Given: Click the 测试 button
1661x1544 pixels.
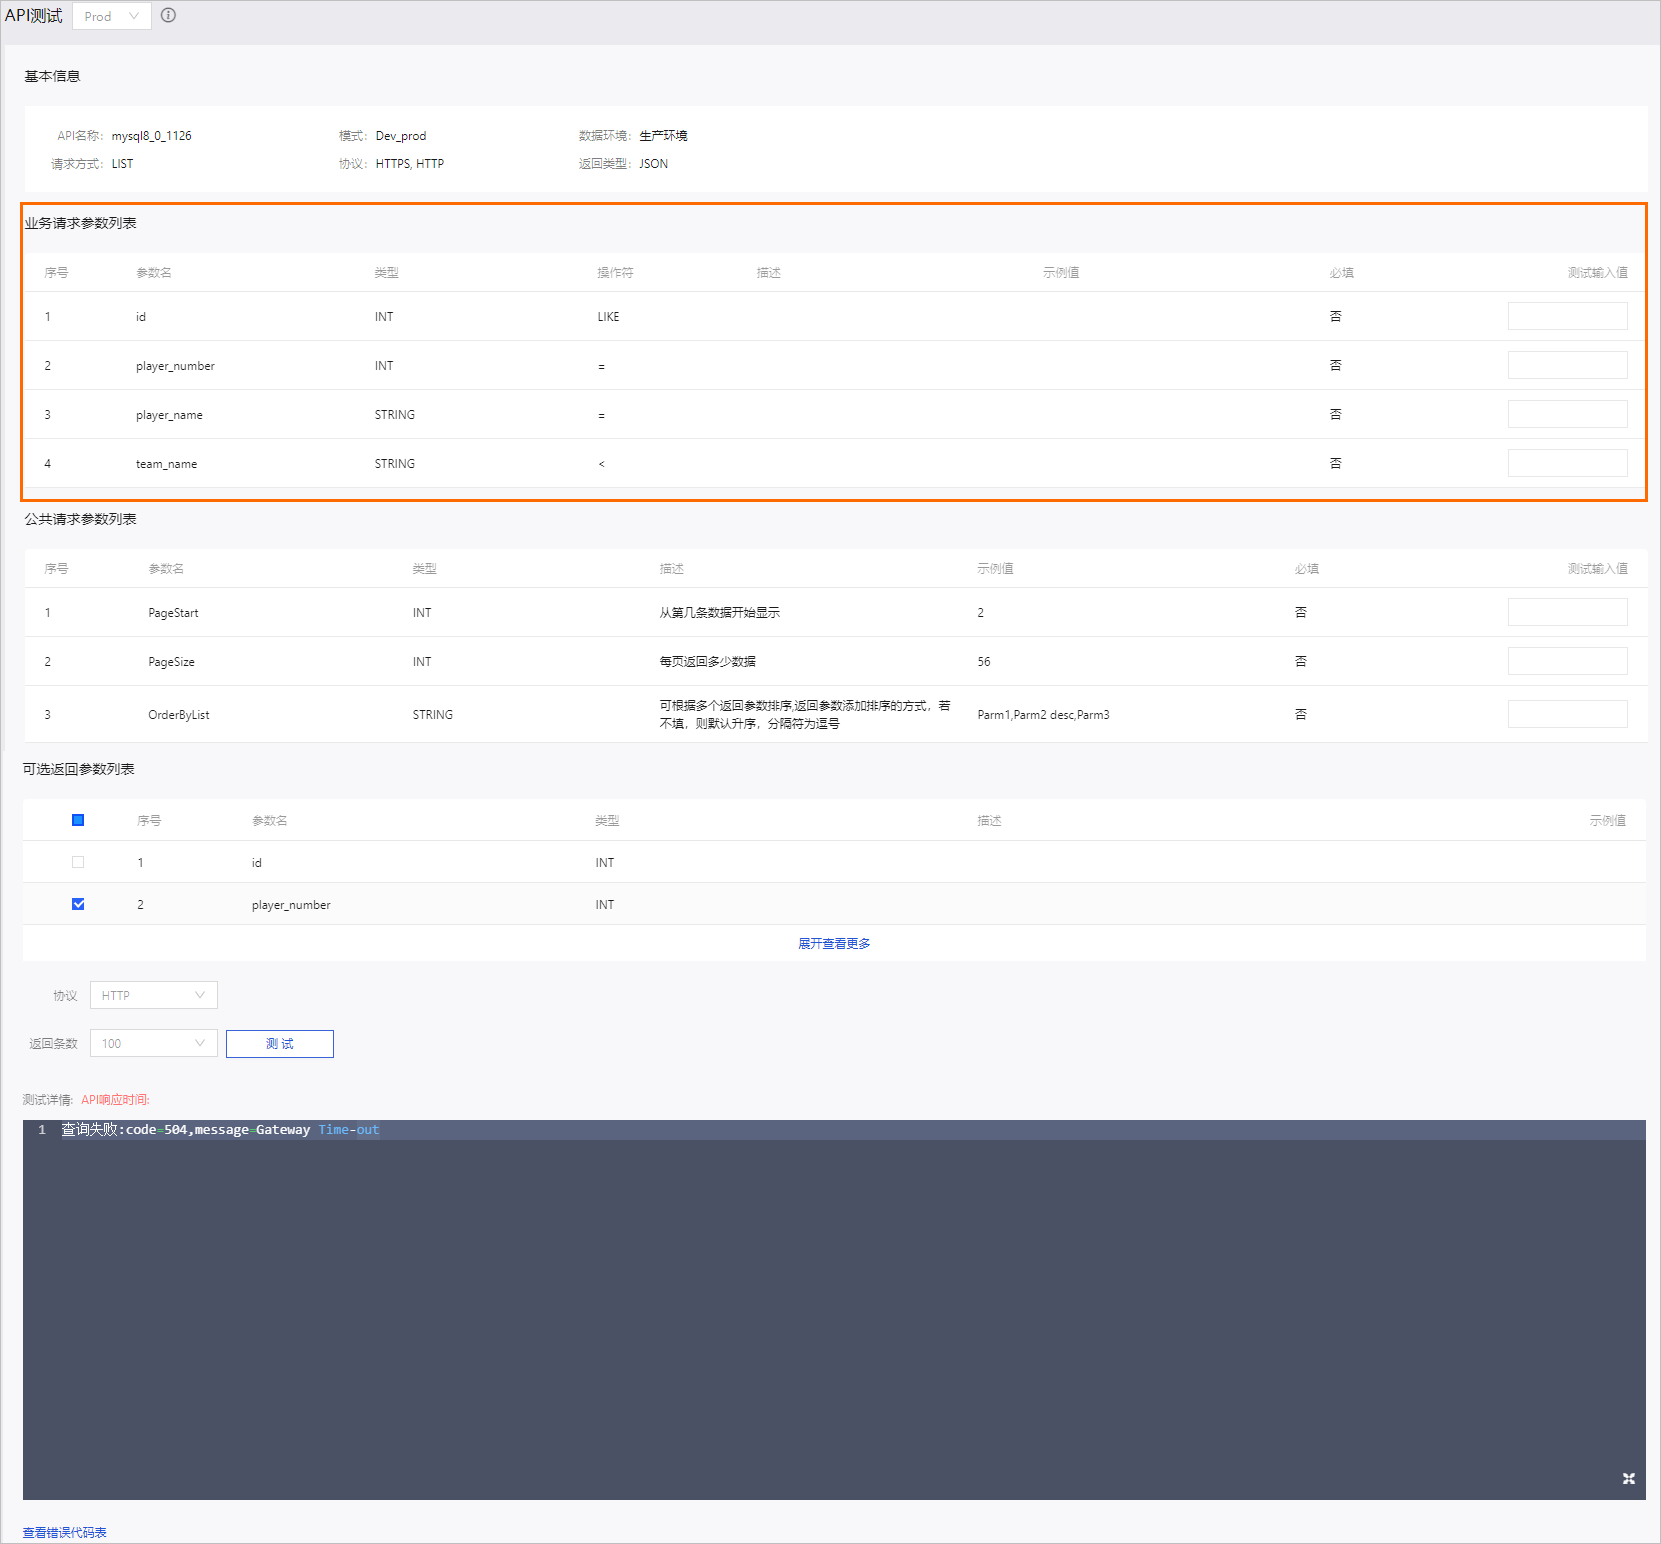Looking at the screenshot, I should pos(280,1043).
